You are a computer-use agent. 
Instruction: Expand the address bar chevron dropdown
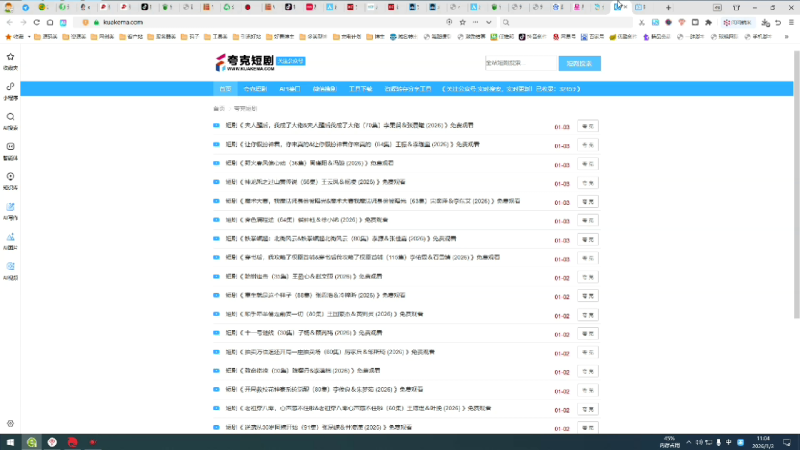[489, 22]
